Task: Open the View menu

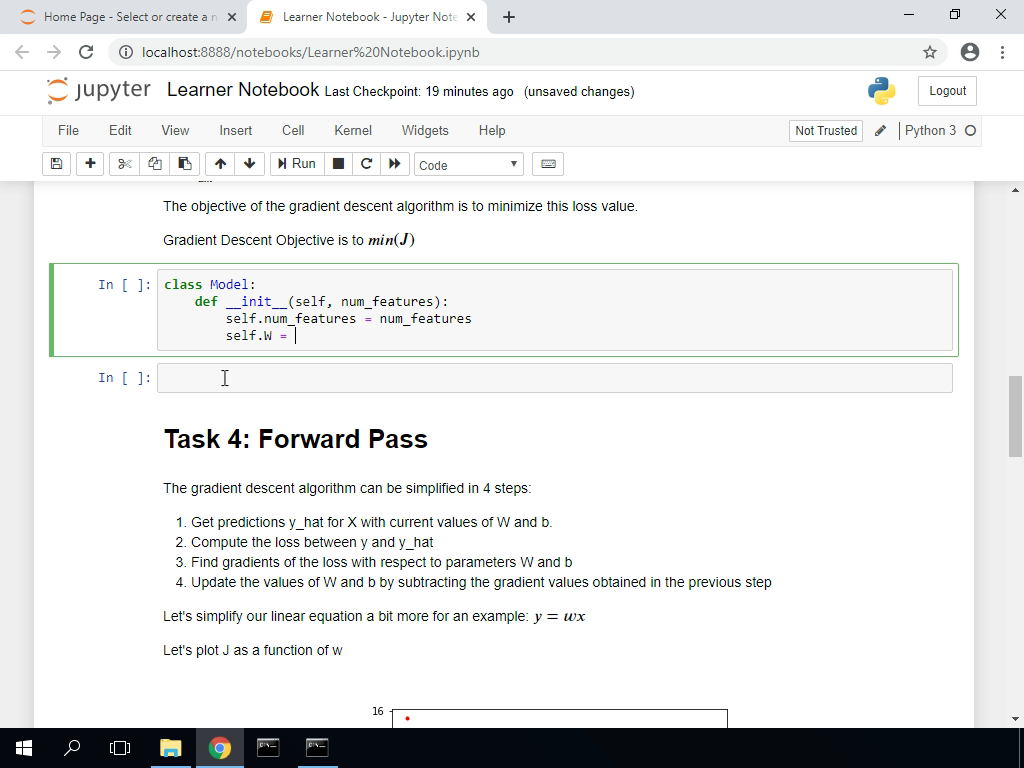Action: pyautogui.click(x=175, y=131)
